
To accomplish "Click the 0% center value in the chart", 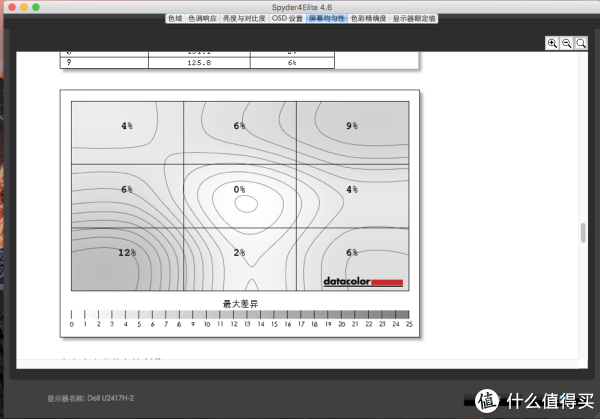I will tap(239, 189).
